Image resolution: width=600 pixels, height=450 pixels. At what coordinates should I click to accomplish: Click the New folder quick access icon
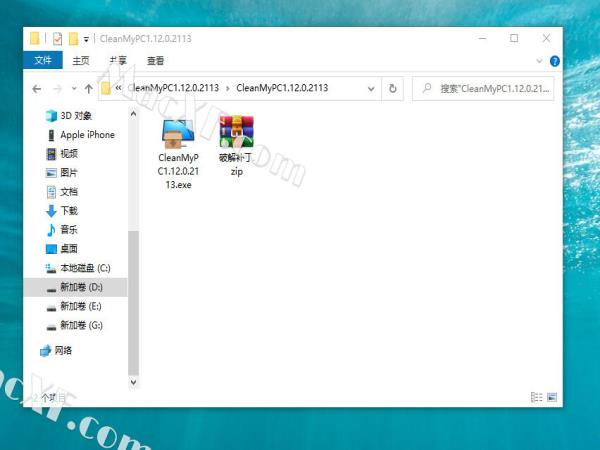tap(73, 39)
